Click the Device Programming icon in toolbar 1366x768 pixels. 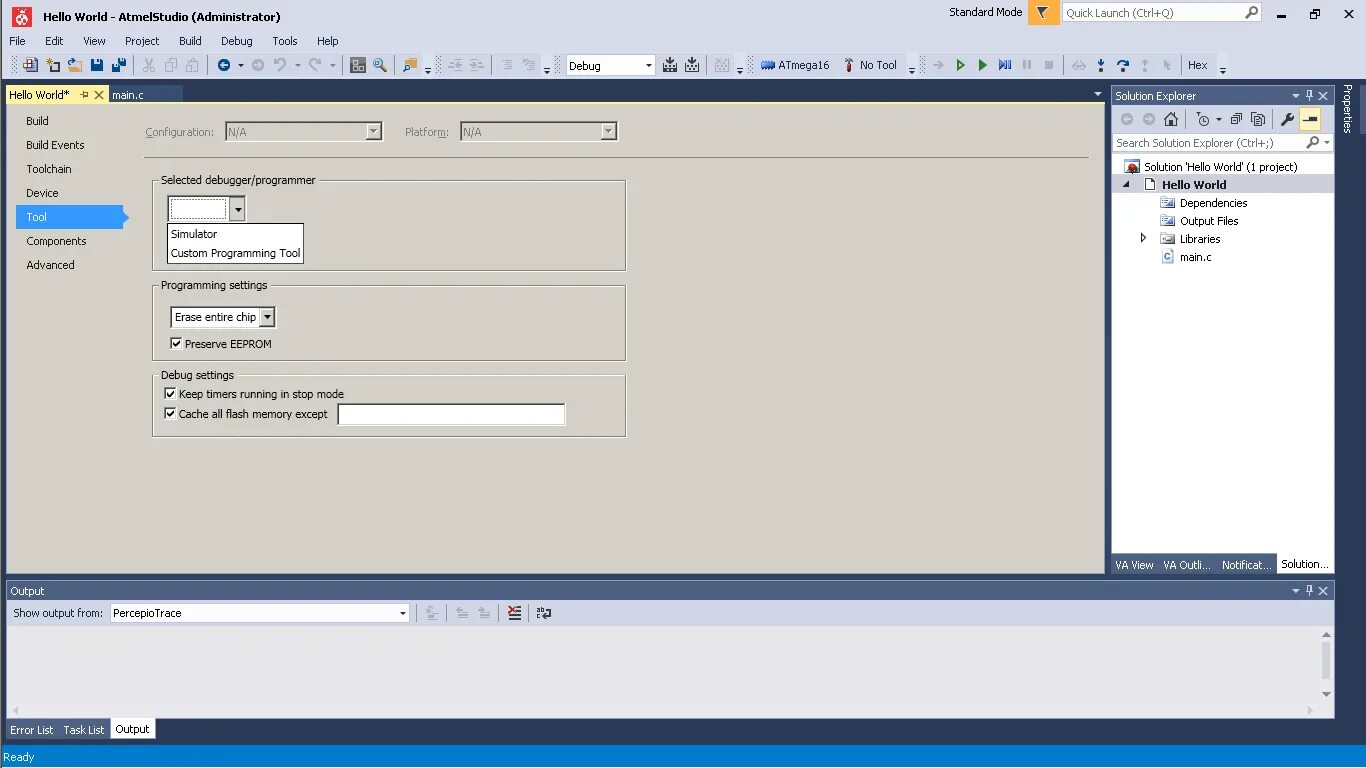coord(358,65)
